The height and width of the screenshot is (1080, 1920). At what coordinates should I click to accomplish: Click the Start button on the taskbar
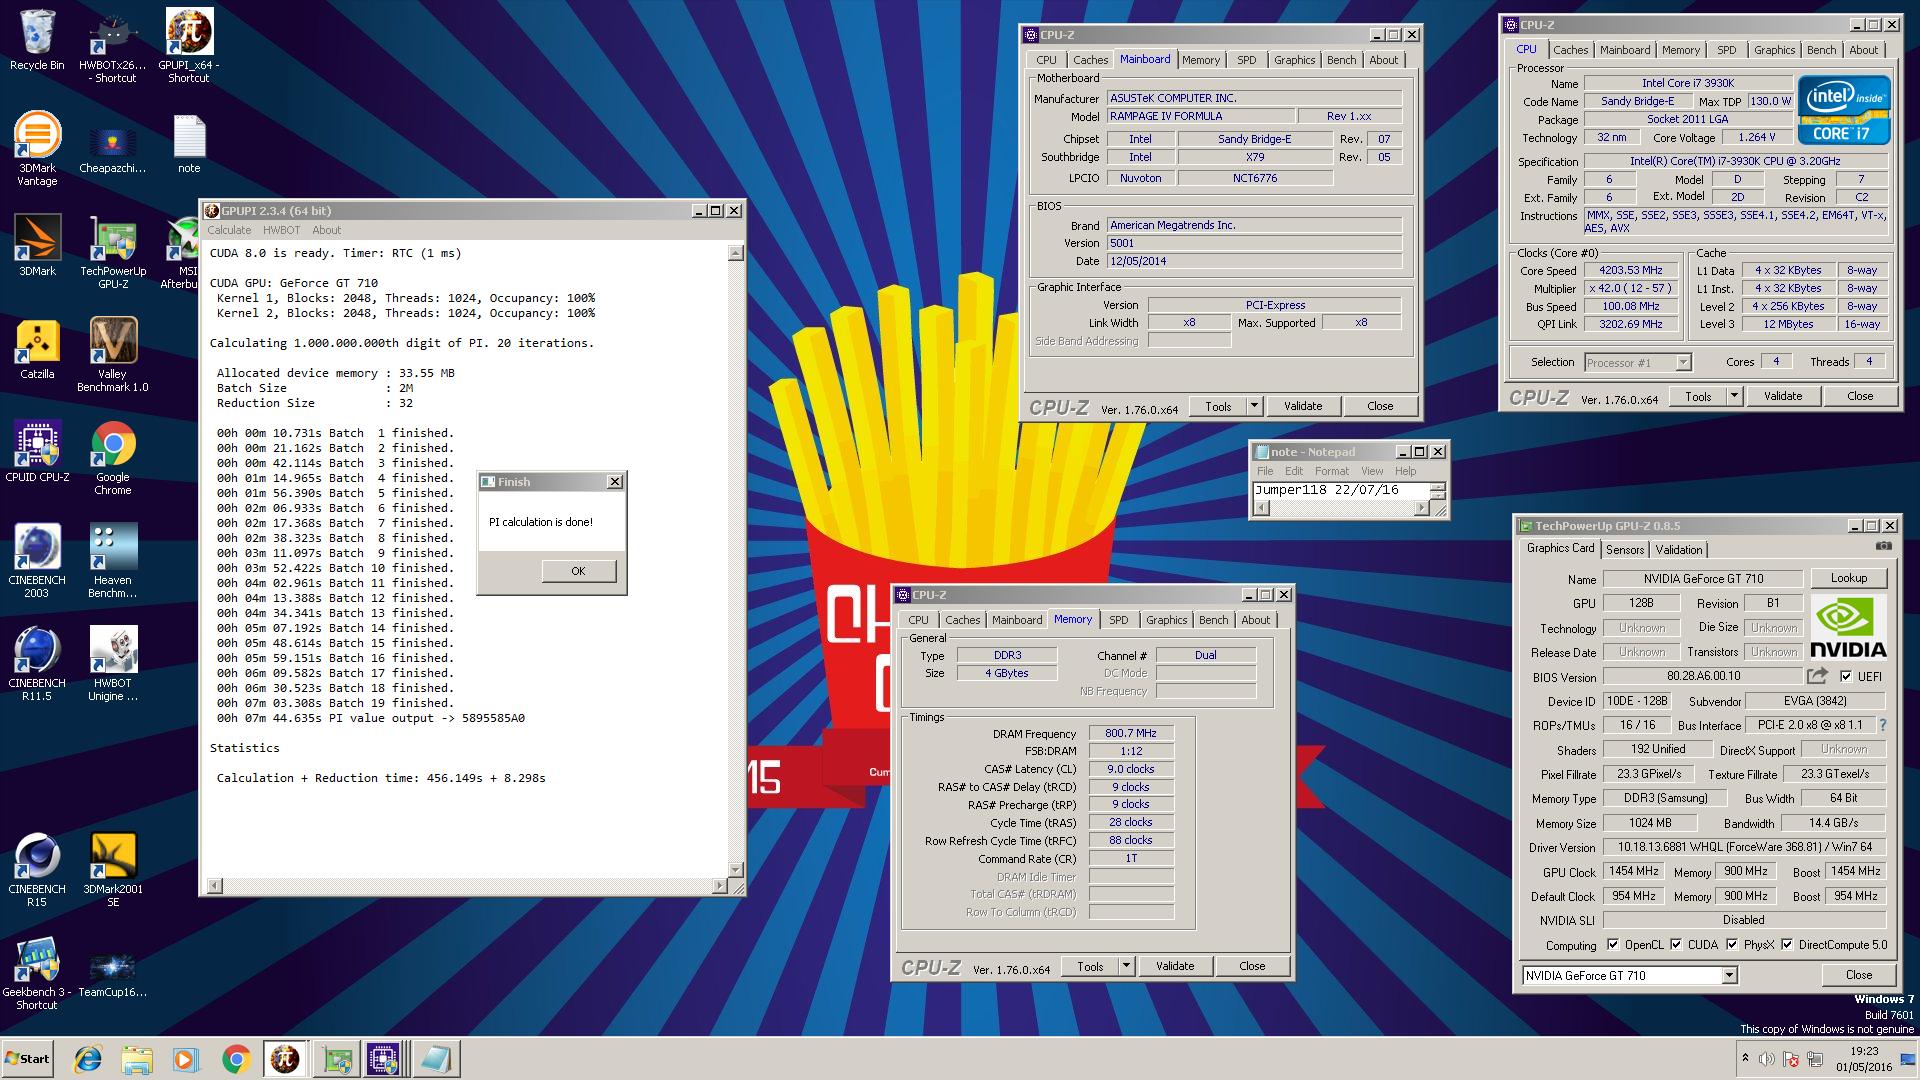click(x=27, y=1059)
